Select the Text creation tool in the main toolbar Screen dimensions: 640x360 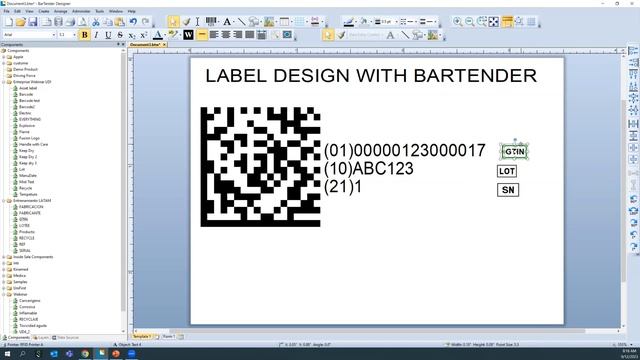click(227, 22)
